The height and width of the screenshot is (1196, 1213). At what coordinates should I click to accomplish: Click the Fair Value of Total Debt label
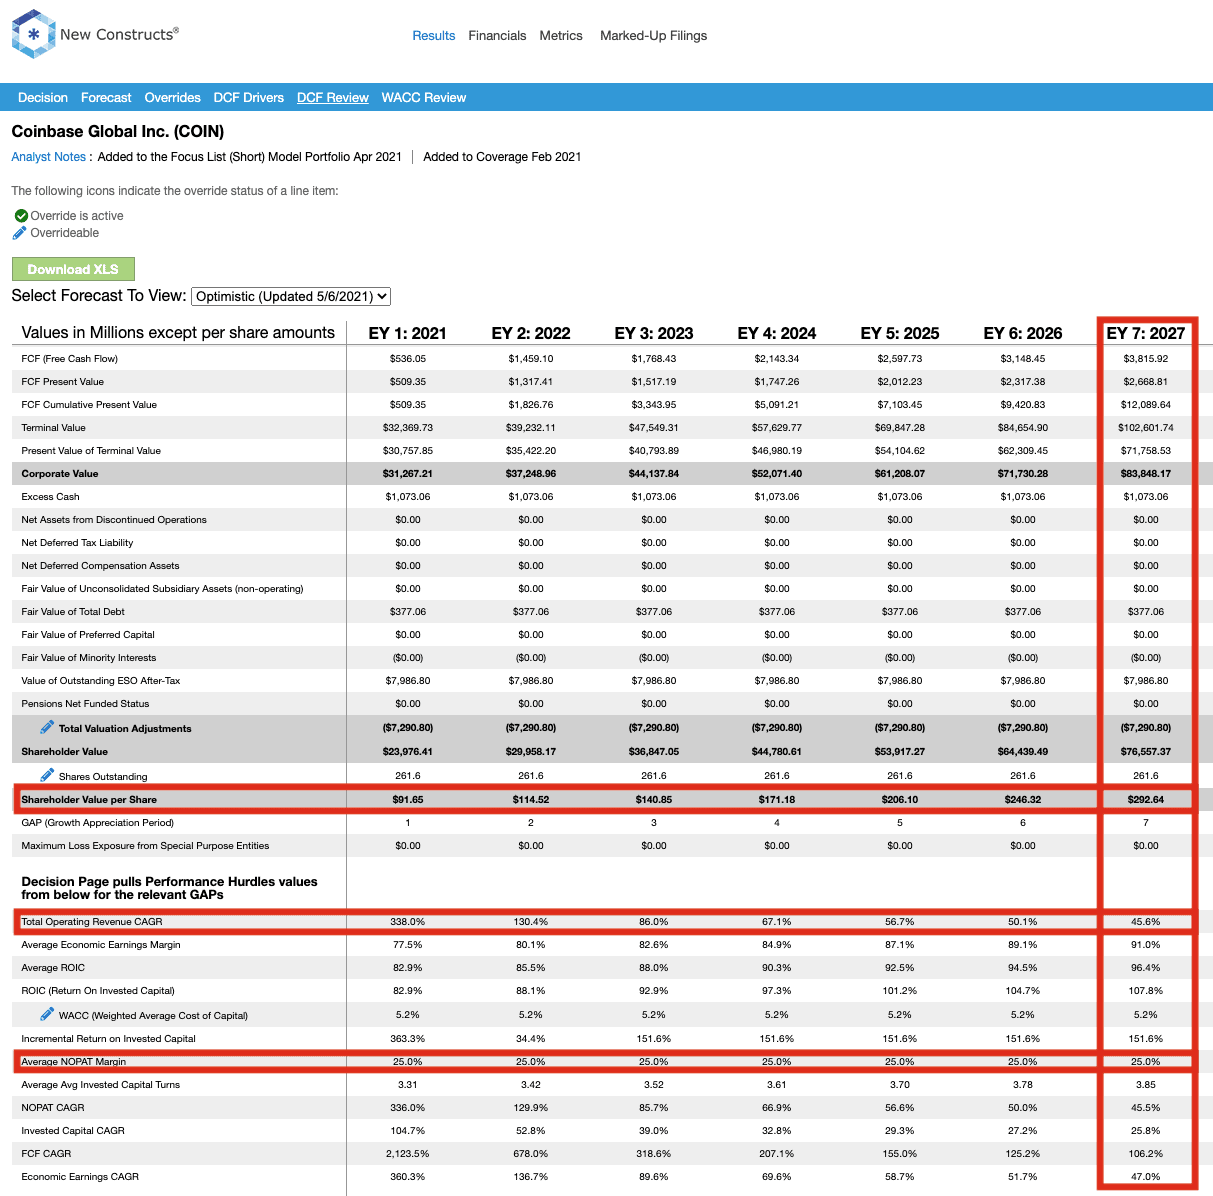click(73, 612)
